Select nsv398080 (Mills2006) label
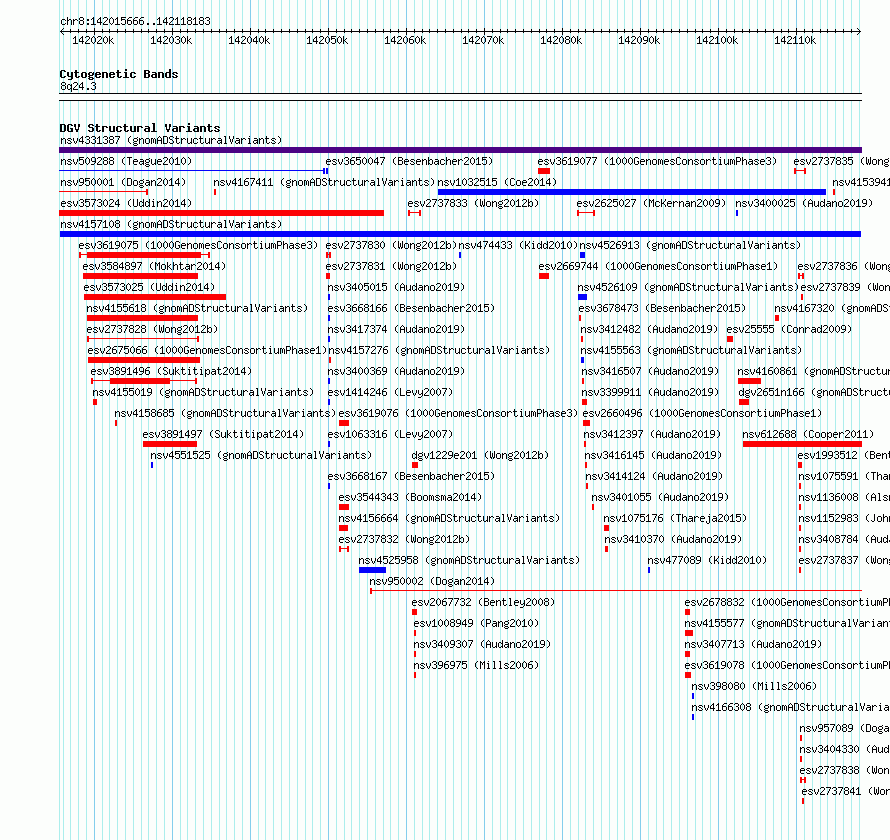Viewport: 890px width, 840px height. pyautogui.click(x=754, y=686)
